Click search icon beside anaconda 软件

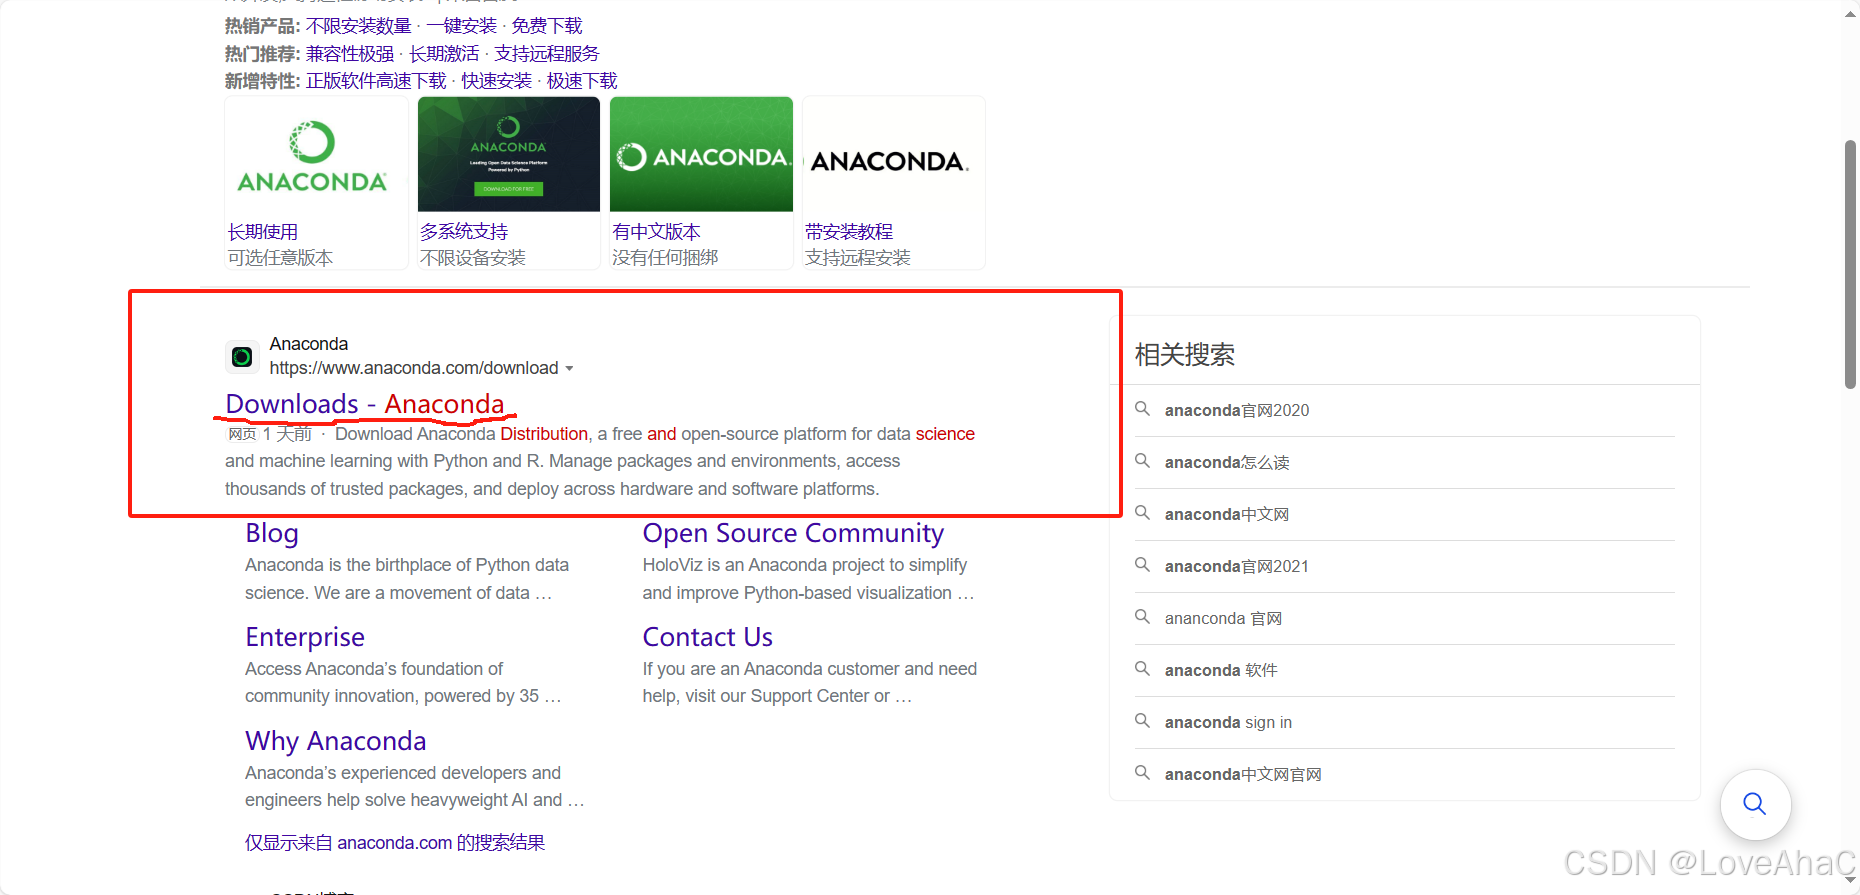1142,669
